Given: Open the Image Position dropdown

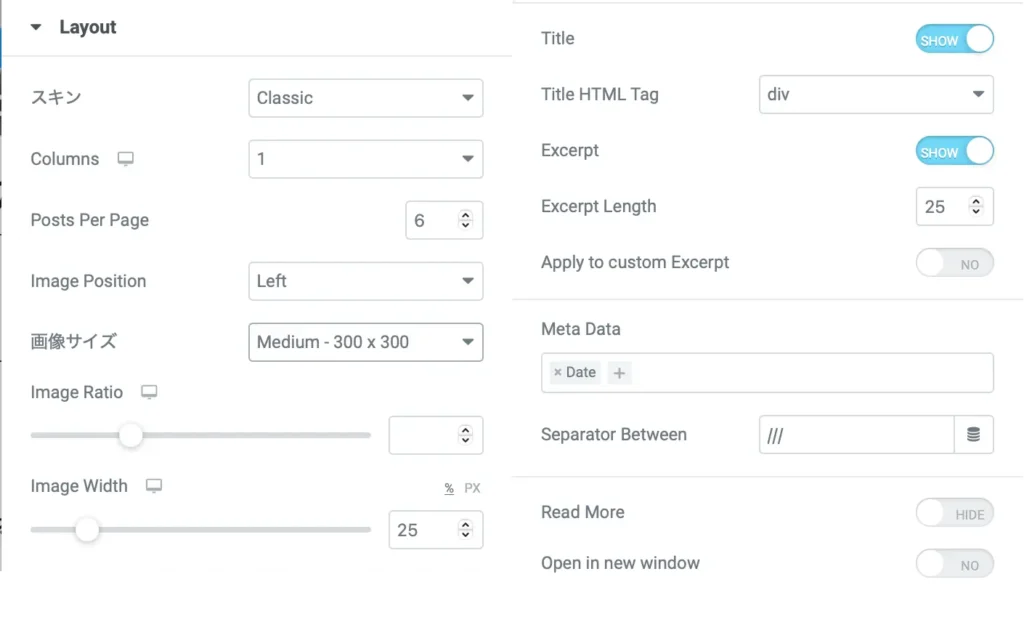Looking at the screenshot, I should coord(365,281).
